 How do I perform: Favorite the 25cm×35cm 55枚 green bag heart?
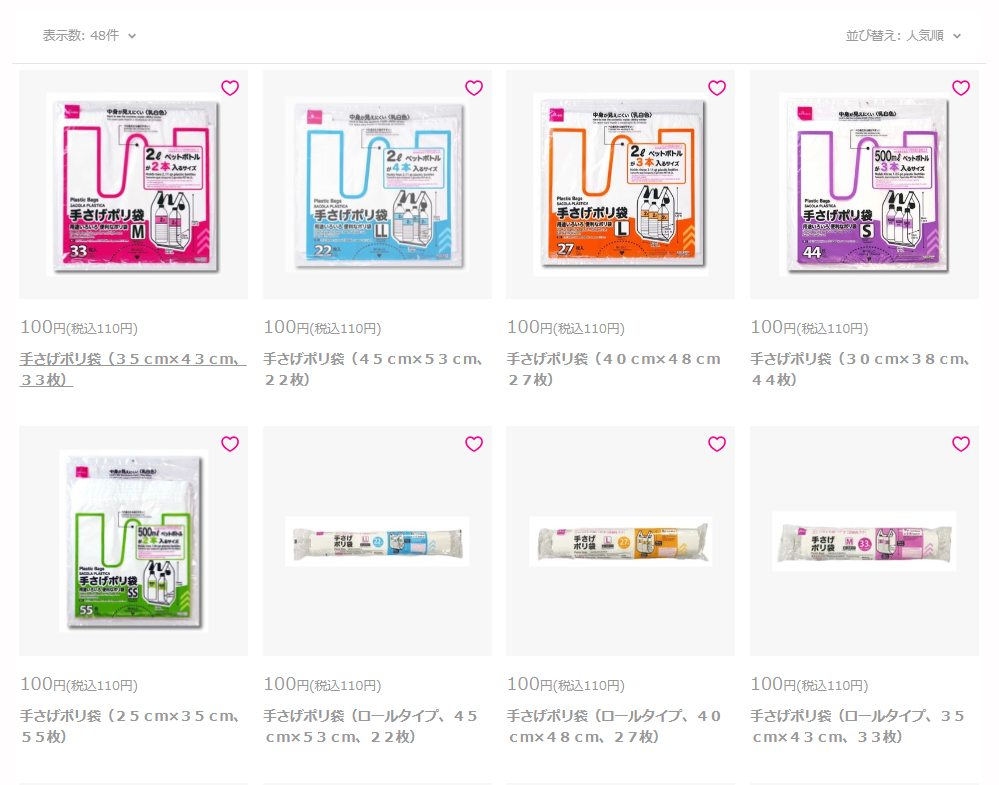click(x=230, y=444)
